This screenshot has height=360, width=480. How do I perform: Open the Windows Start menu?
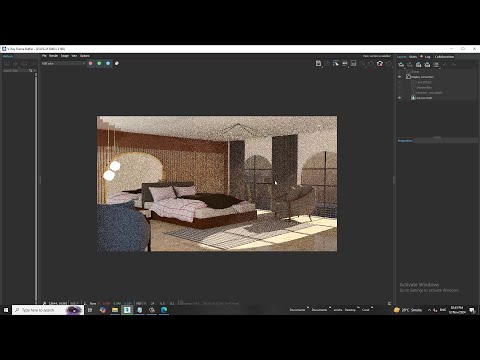click(6, 310)
